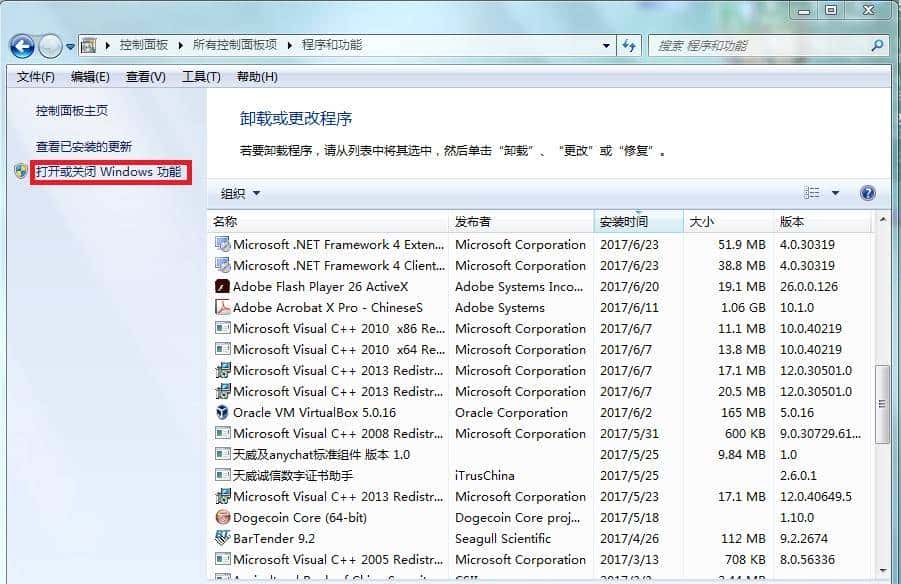Open the Help question mark icon
901x584 pixels.
(x=866, y=192)
